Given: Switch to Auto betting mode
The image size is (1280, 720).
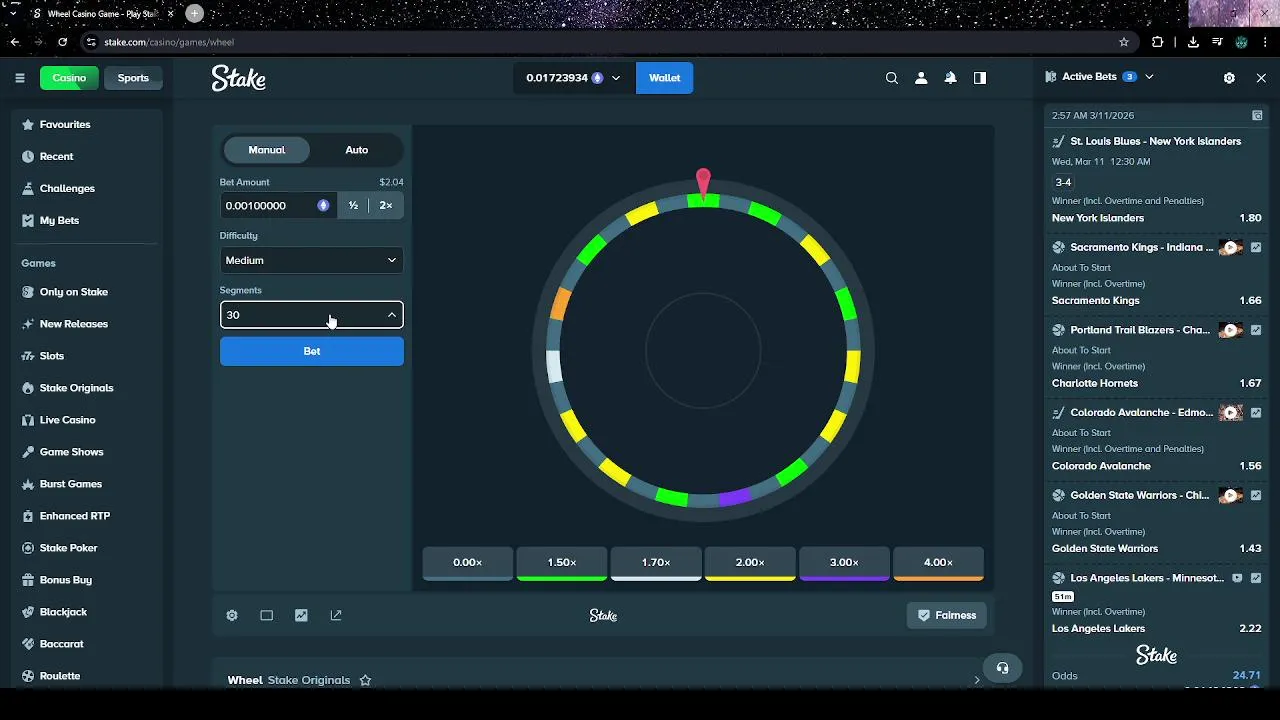Looking at the screenshot, I should tap(356, 150).
